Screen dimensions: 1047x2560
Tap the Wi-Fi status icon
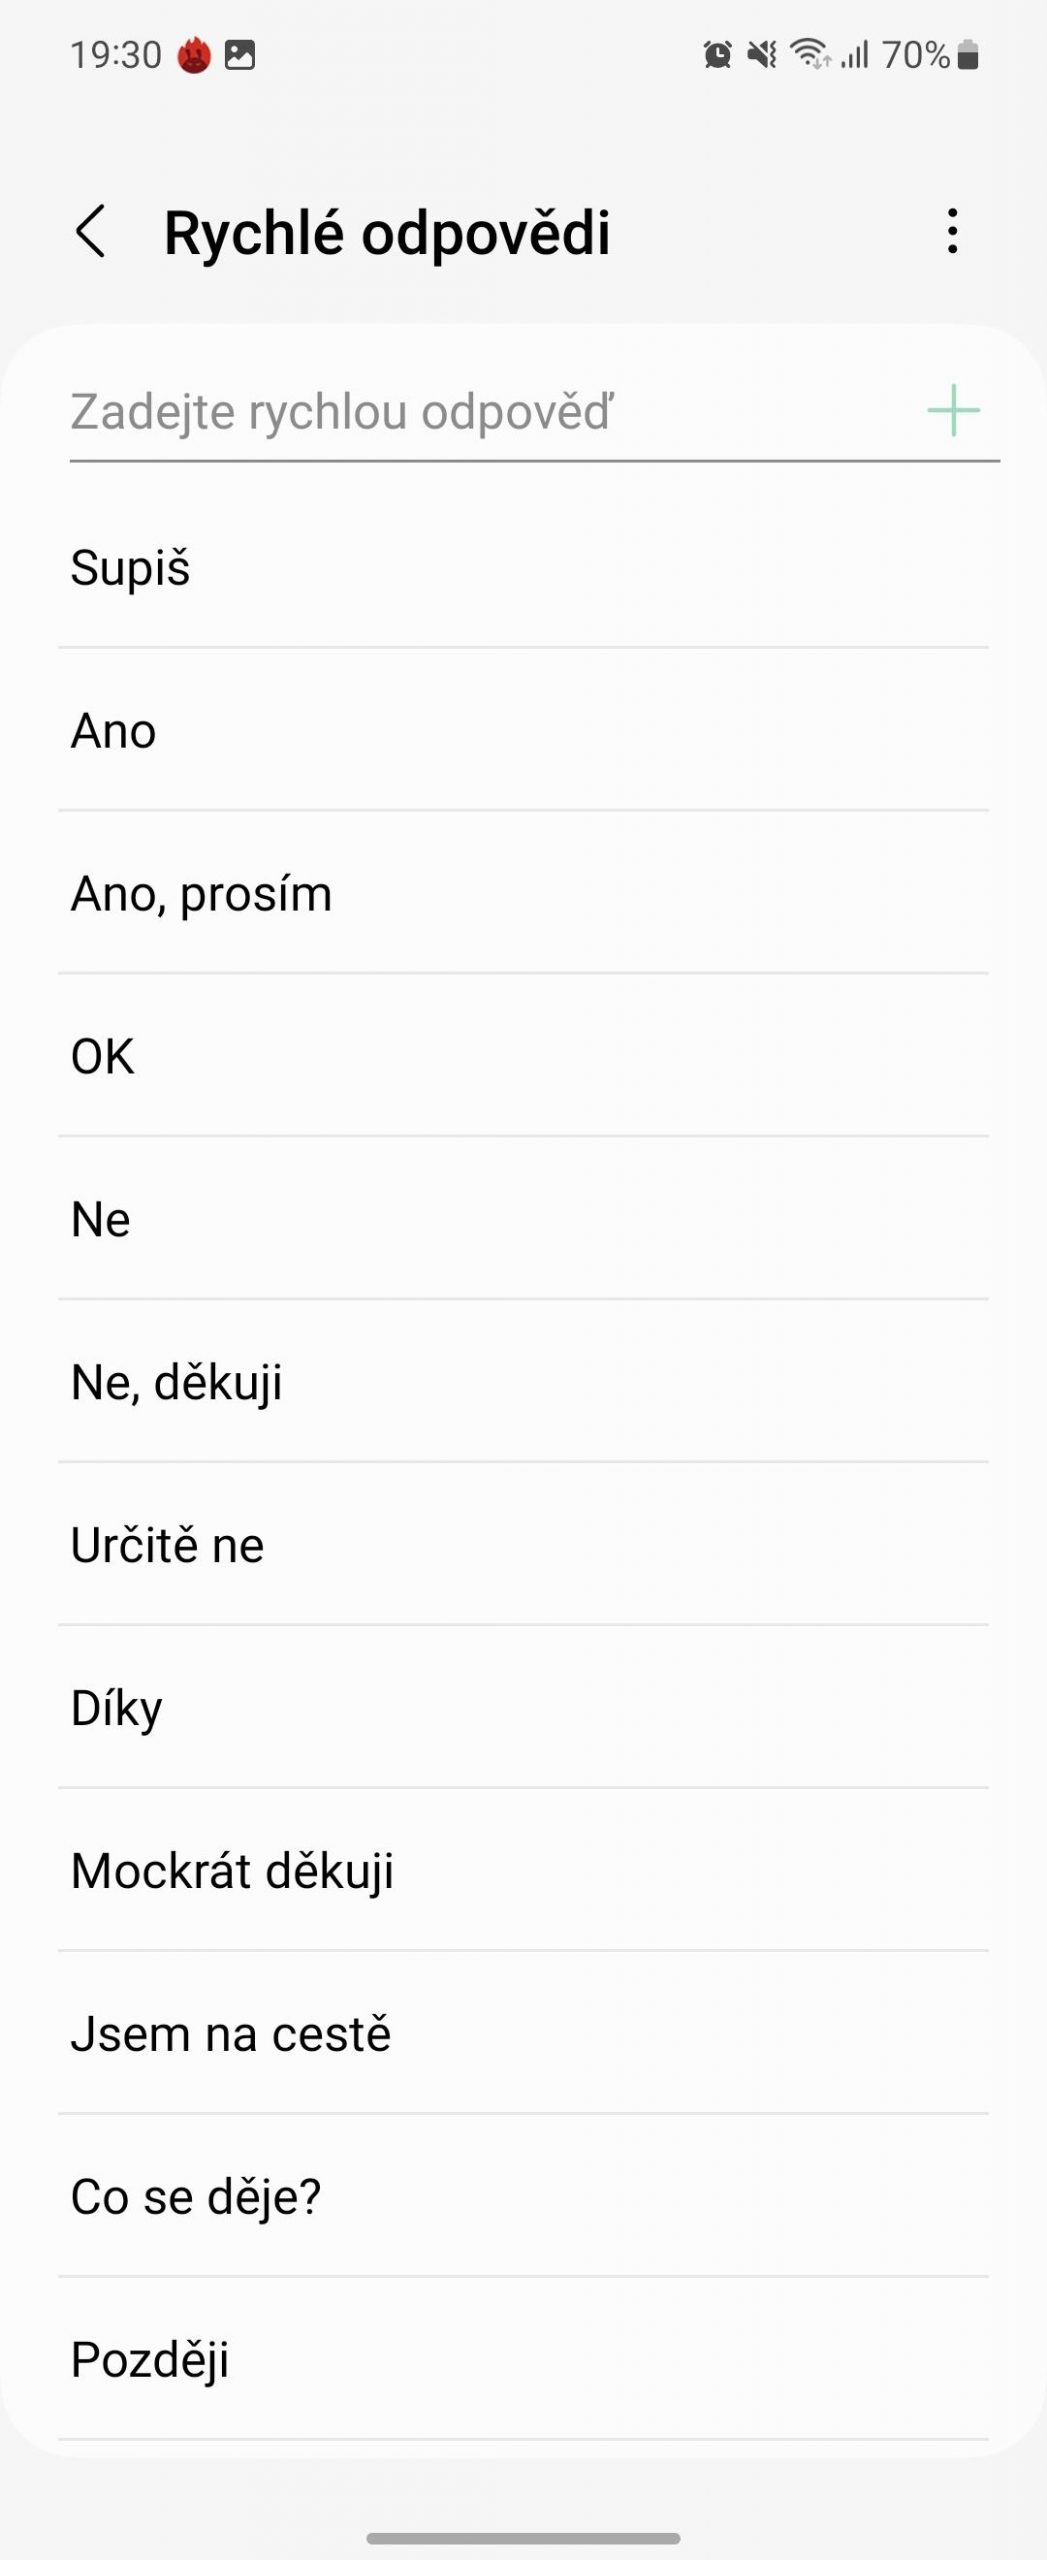(809, 54)
